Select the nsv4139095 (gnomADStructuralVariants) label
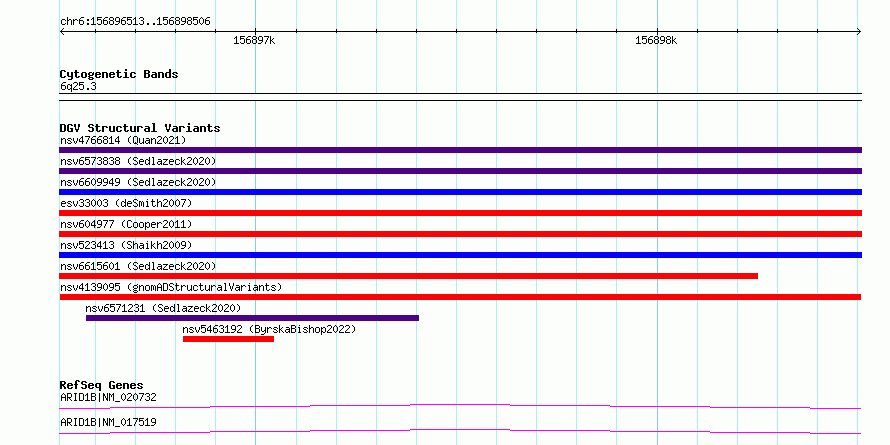This screenshot has width=890, height=445. click(x=171, y=287)
